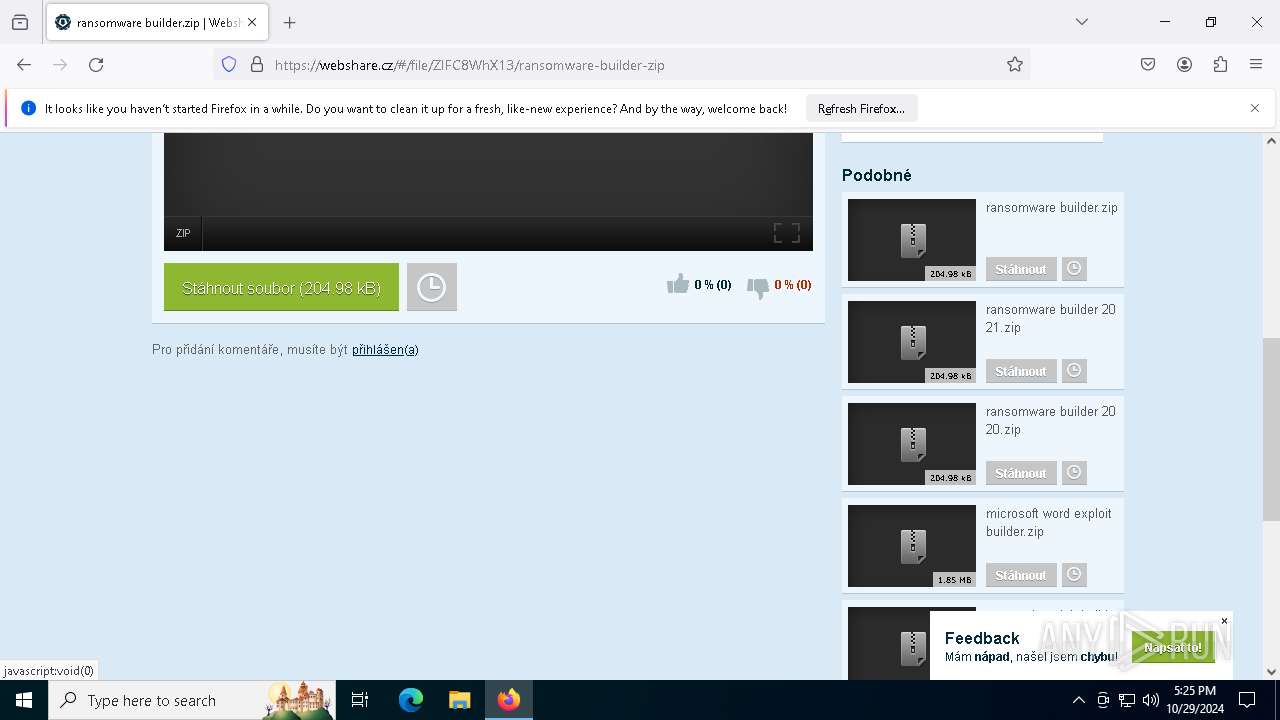Click clock icon for ransomware builder 2021.zip
Image resolution: width=1280 pixels, height=720 pixels.
click(1074, 371)
